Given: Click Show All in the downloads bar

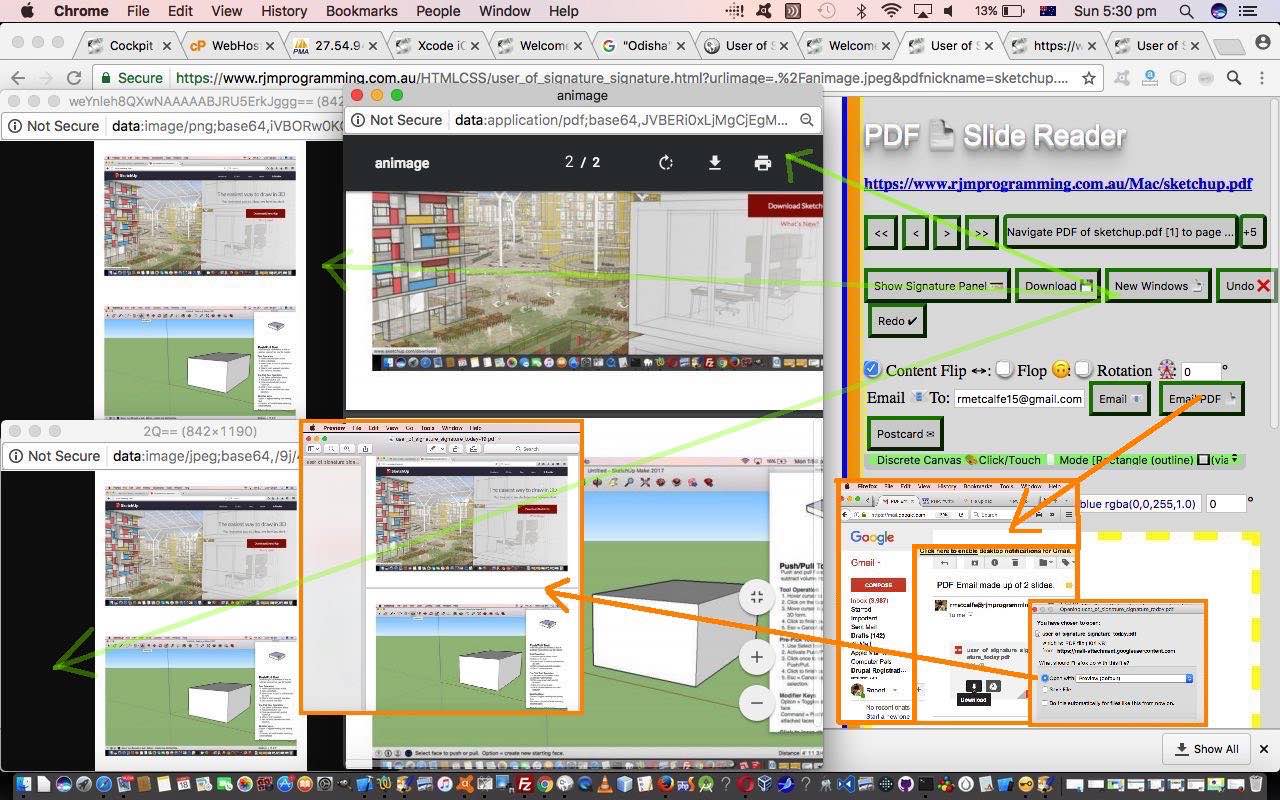Looking at the screenshot, I should 1206,749.
